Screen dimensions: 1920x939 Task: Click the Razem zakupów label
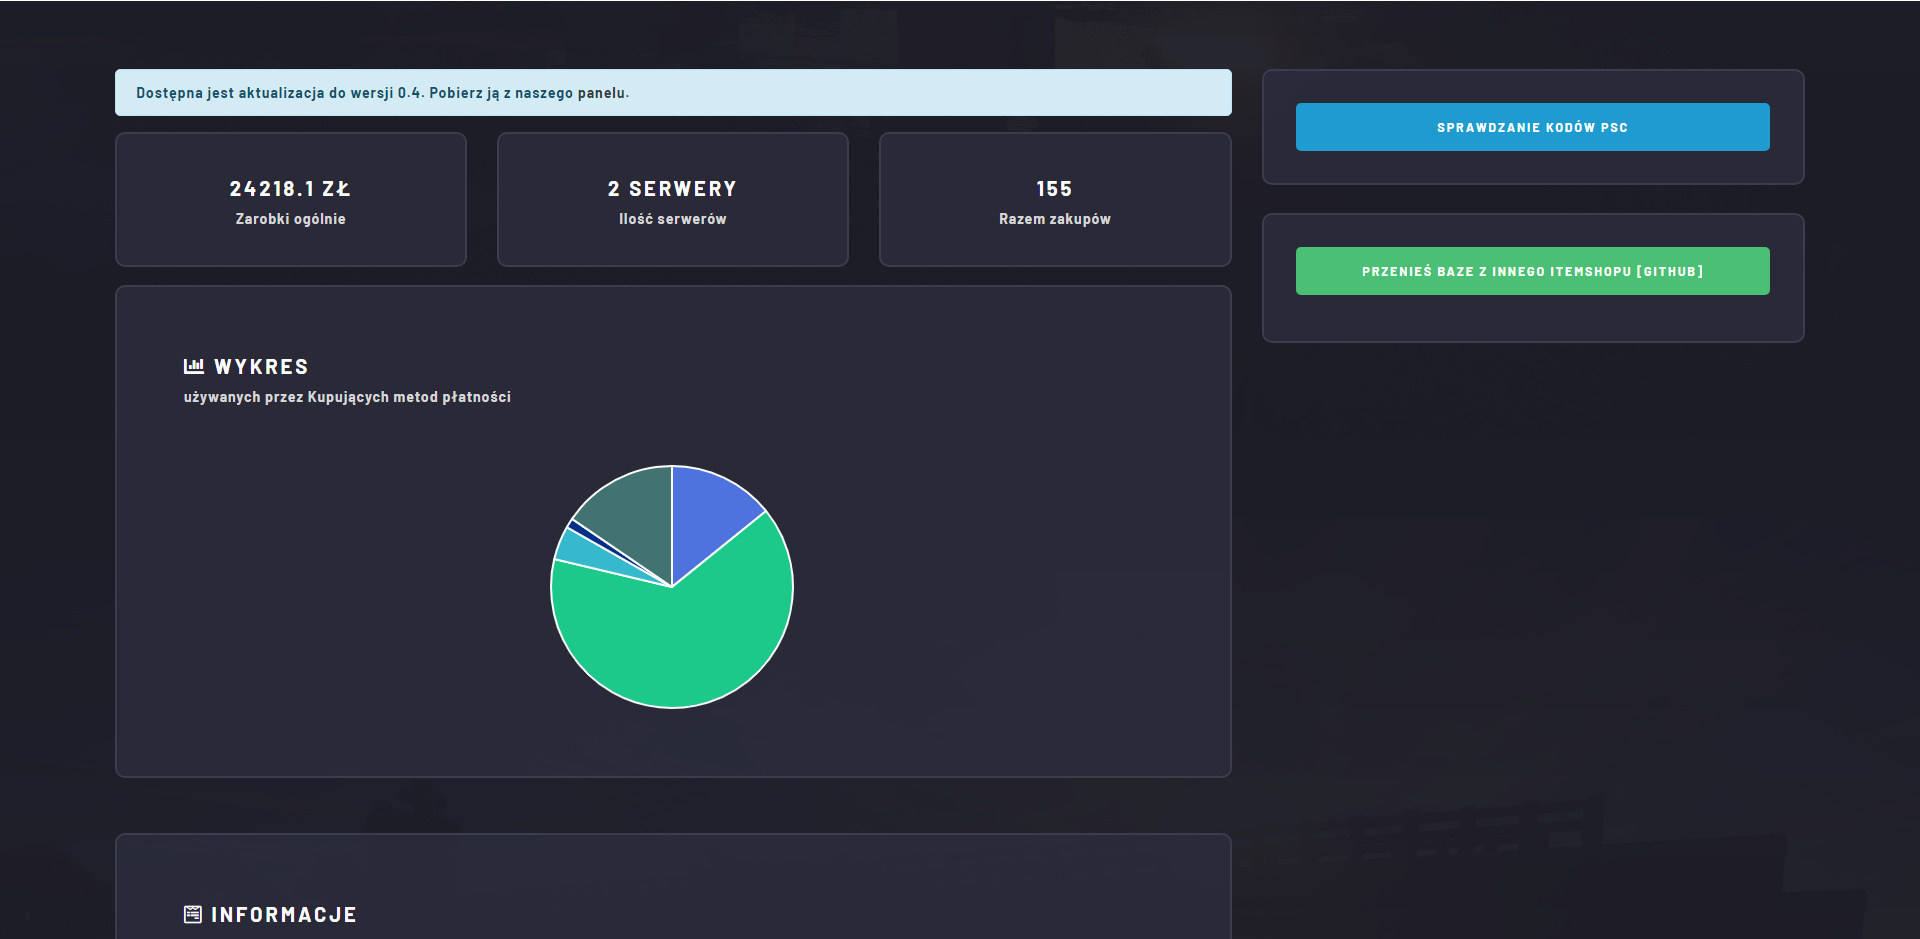click(1054, 219)
